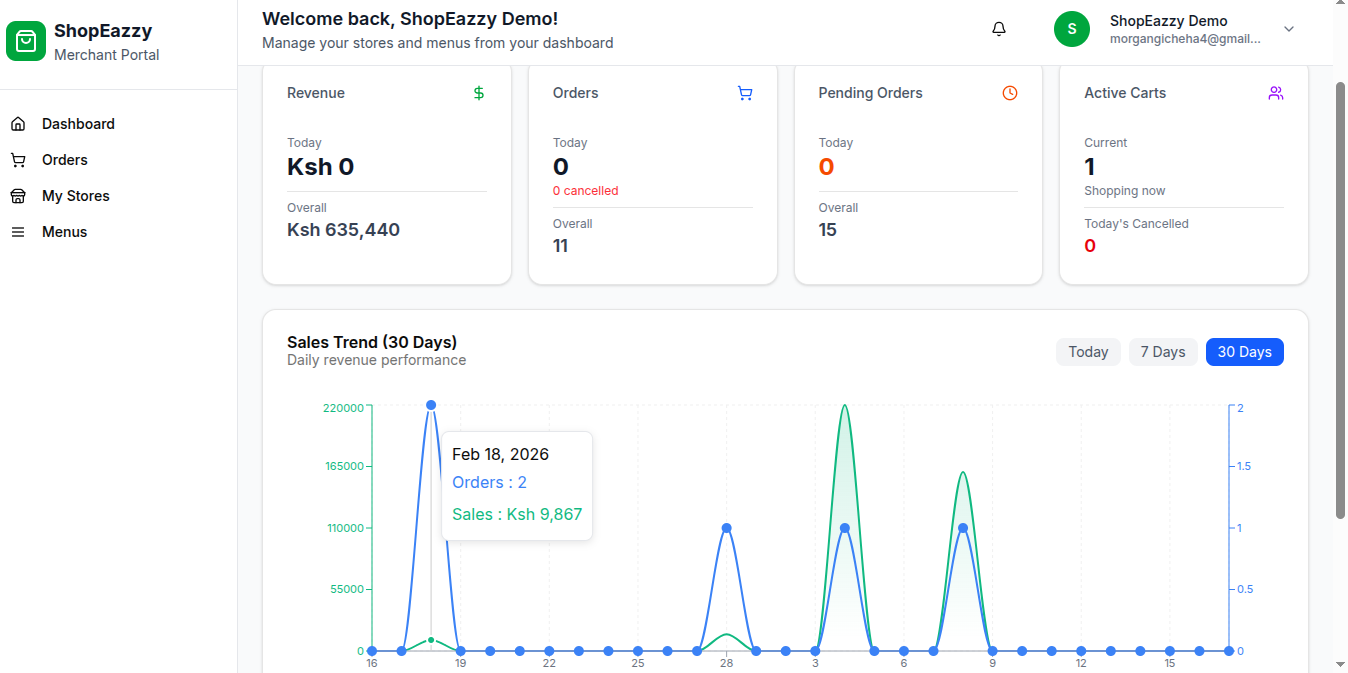The height and width of the screenshot is (673, 1348).
Task: Open Orders page from sidebar
Action: click(65, 160)
